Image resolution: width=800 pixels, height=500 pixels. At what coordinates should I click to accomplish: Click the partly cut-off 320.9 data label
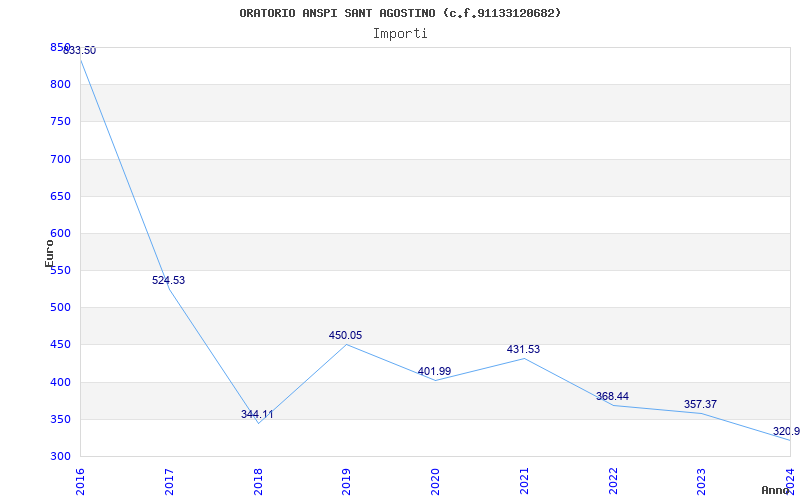tap(786, 432)
